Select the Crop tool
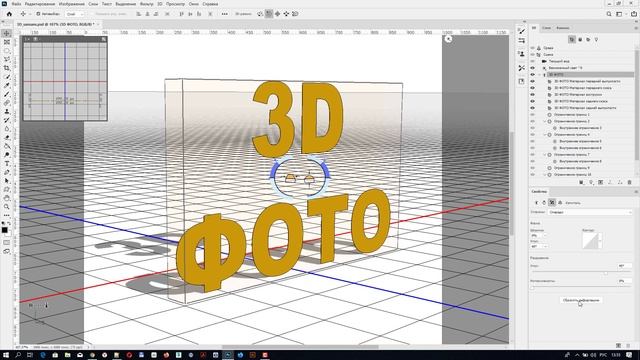 [7, 68]
